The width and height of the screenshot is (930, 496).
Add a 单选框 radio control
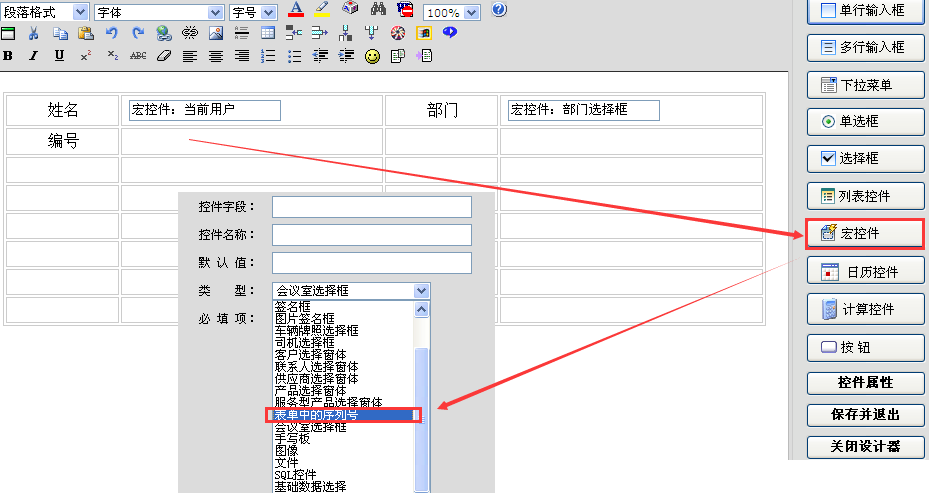(865, 122)
